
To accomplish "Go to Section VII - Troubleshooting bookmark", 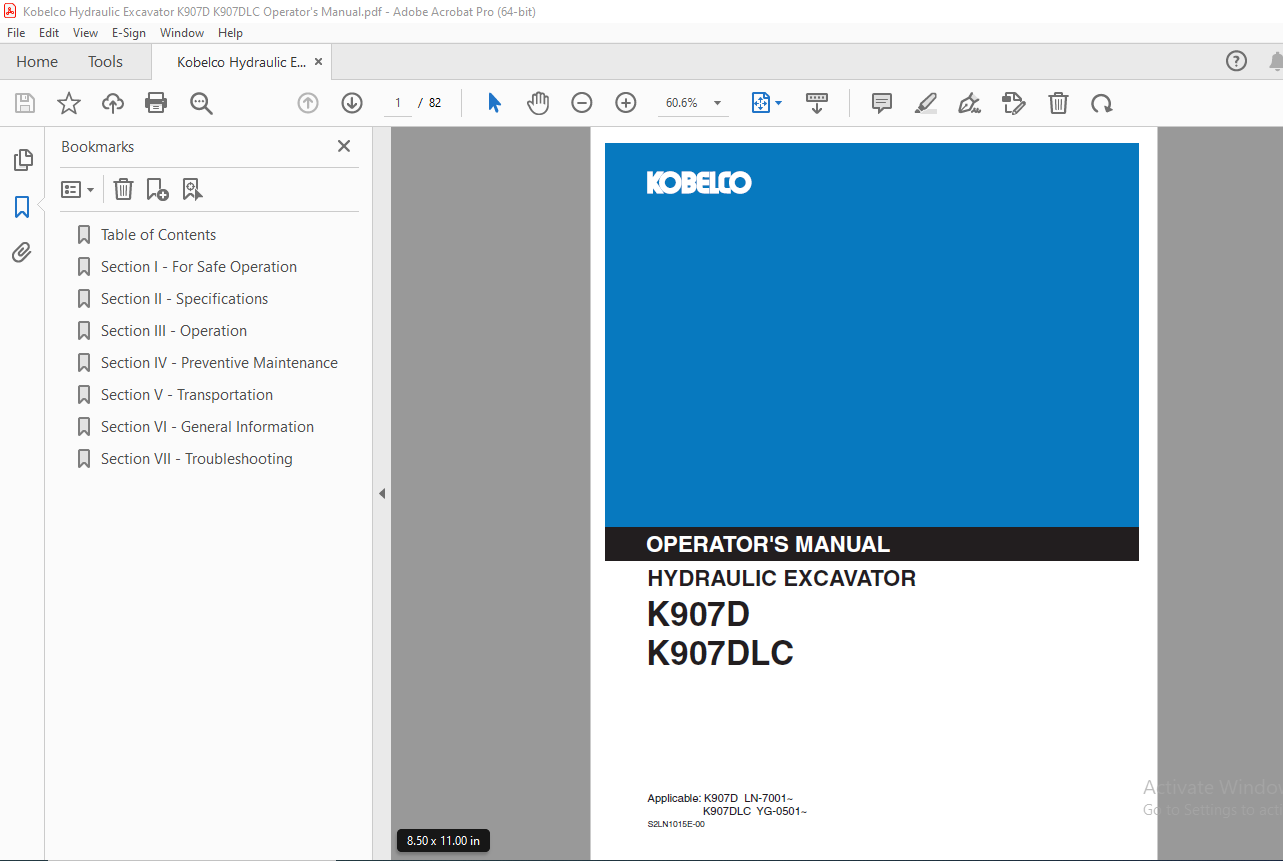I will pyautogui.click(x=197, y=459).
